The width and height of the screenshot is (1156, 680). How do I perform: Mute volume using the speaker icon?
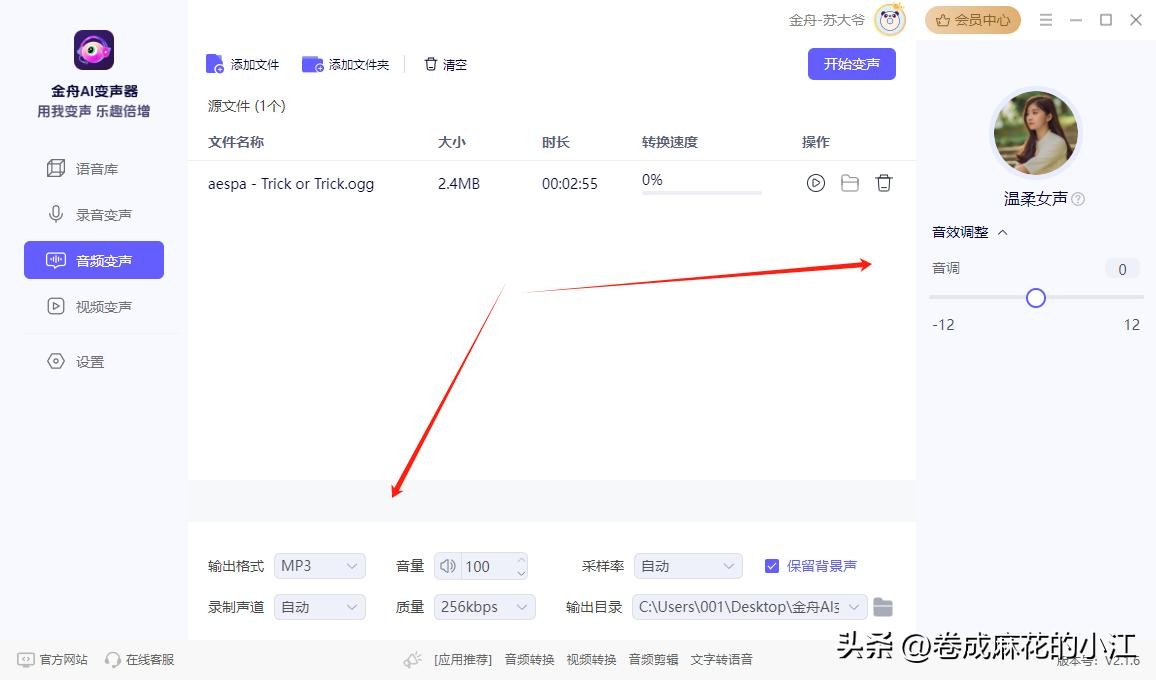tap(448, 566)
